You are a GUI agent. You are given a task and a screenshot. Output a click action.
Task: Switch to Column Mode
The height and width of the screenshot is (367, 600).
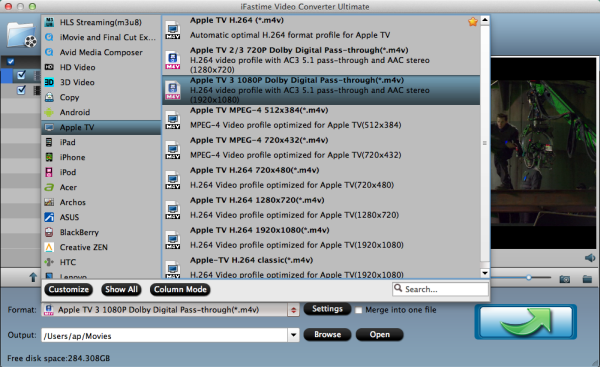[x=180, y=289]
